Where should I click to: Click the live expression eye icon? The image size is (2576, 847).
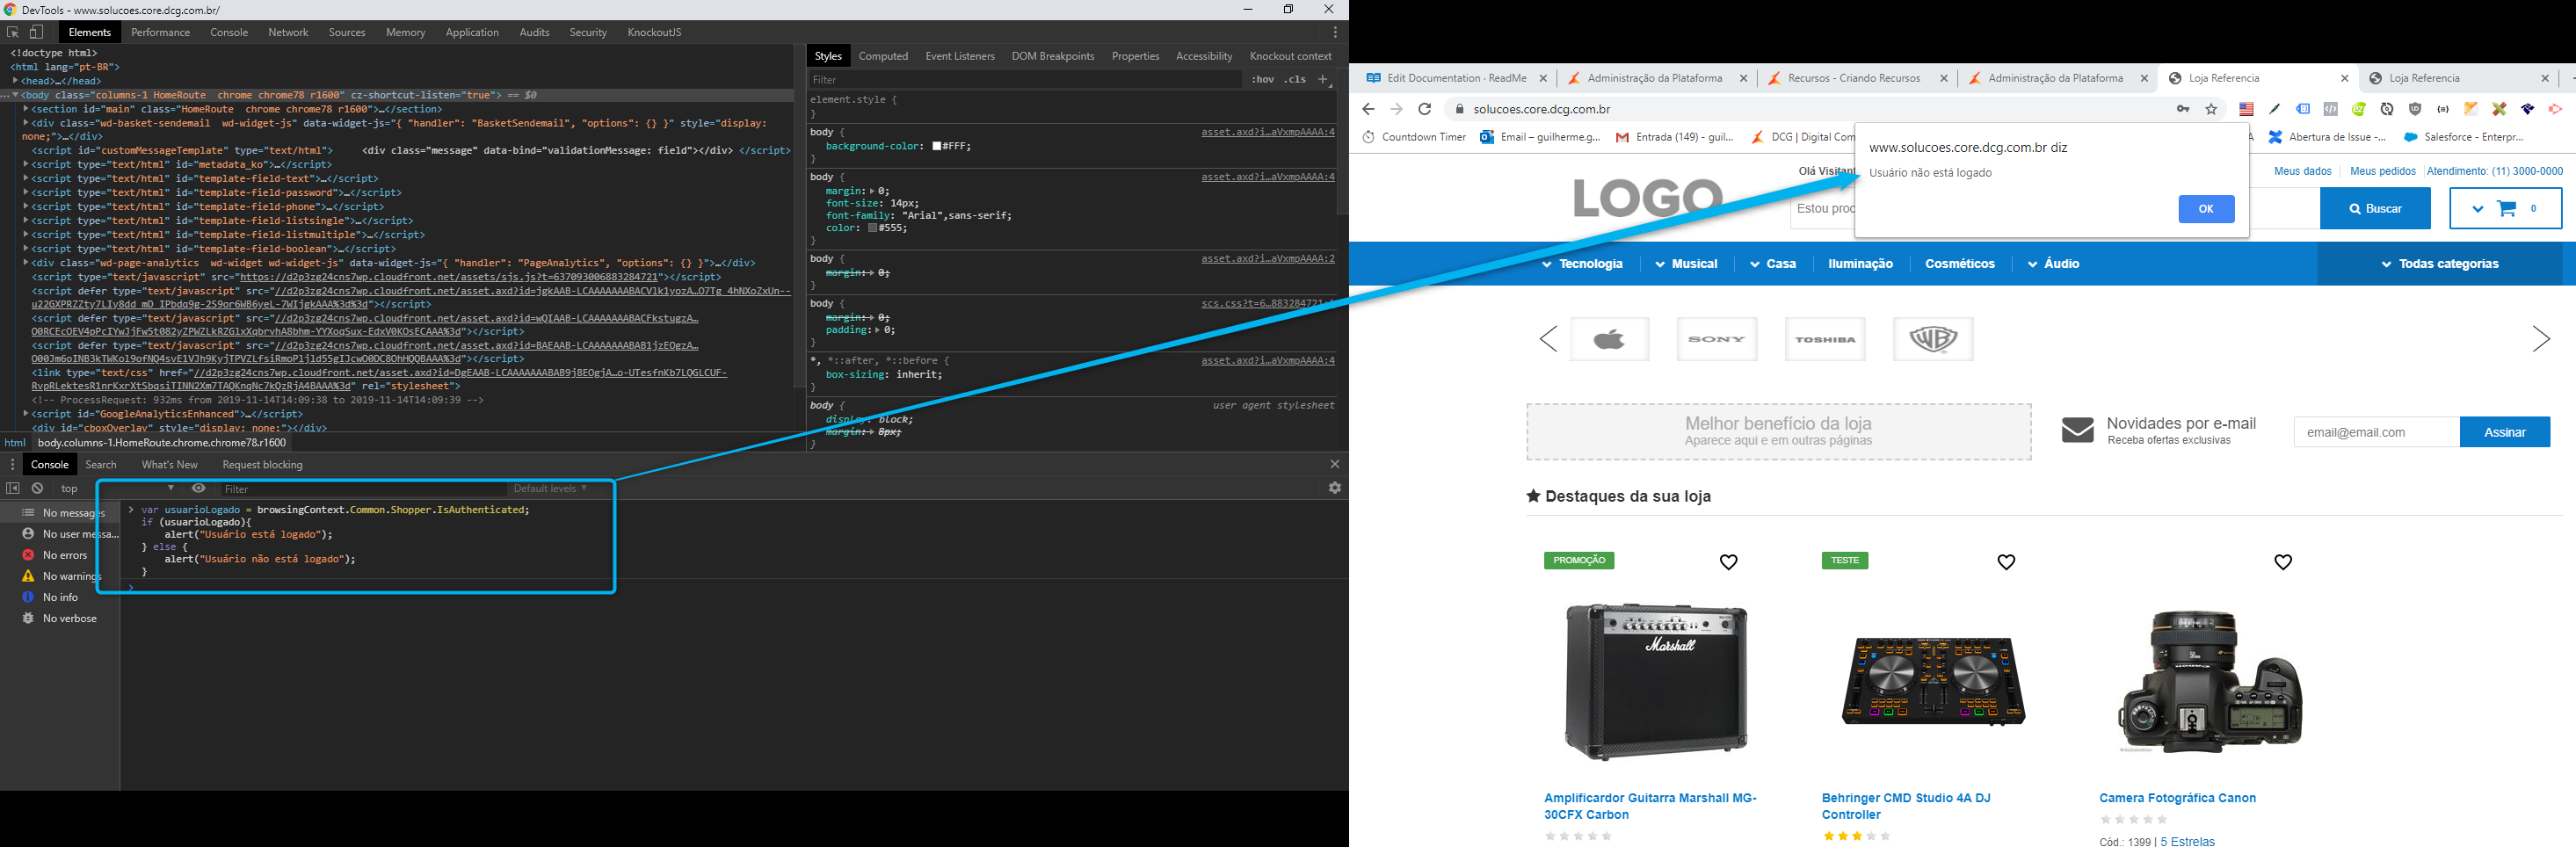point(199,488)
